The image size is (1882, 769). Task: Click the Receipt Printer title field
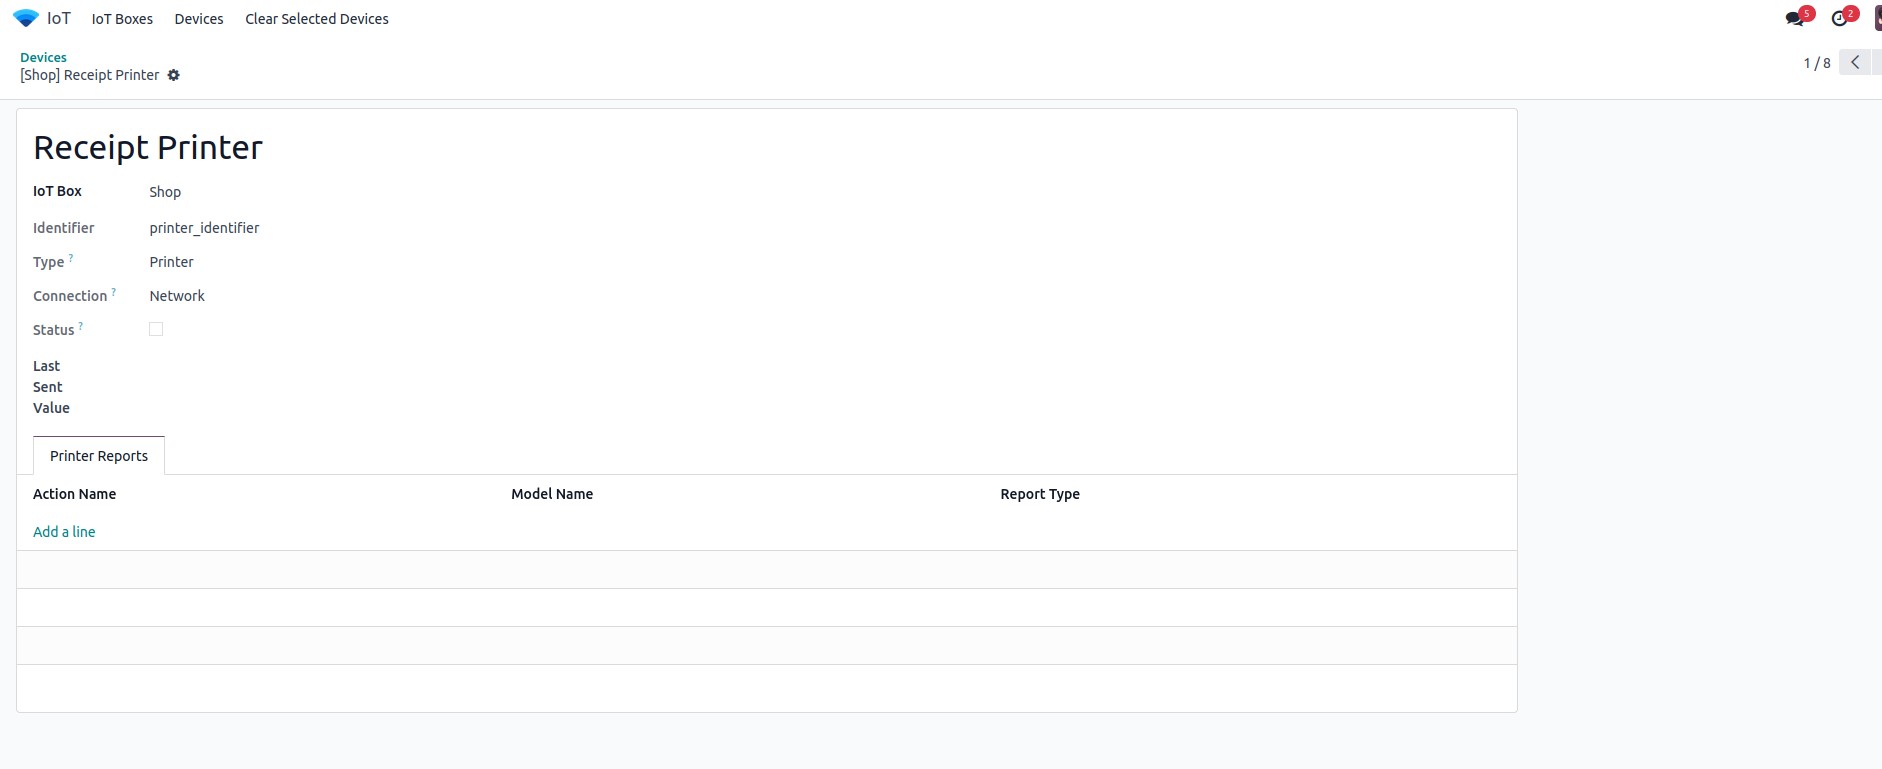pyautogui.click(x=148, y=147)
